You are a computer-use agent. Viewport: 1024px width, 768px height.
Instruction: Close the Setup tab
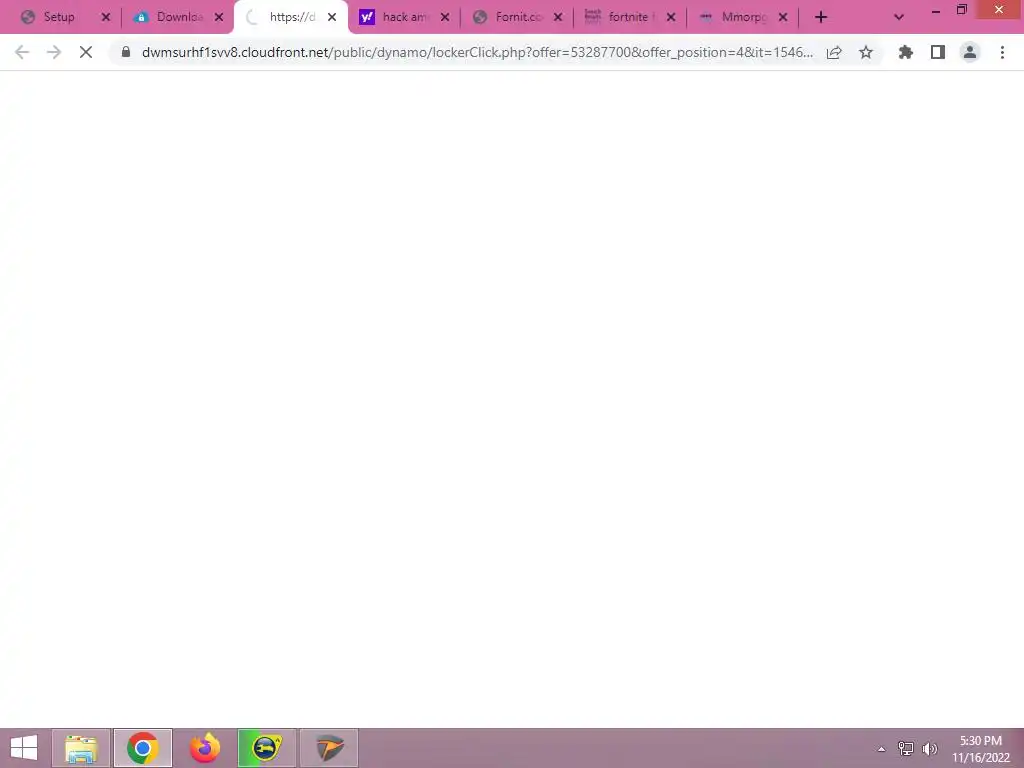click(x=106, y=18)
